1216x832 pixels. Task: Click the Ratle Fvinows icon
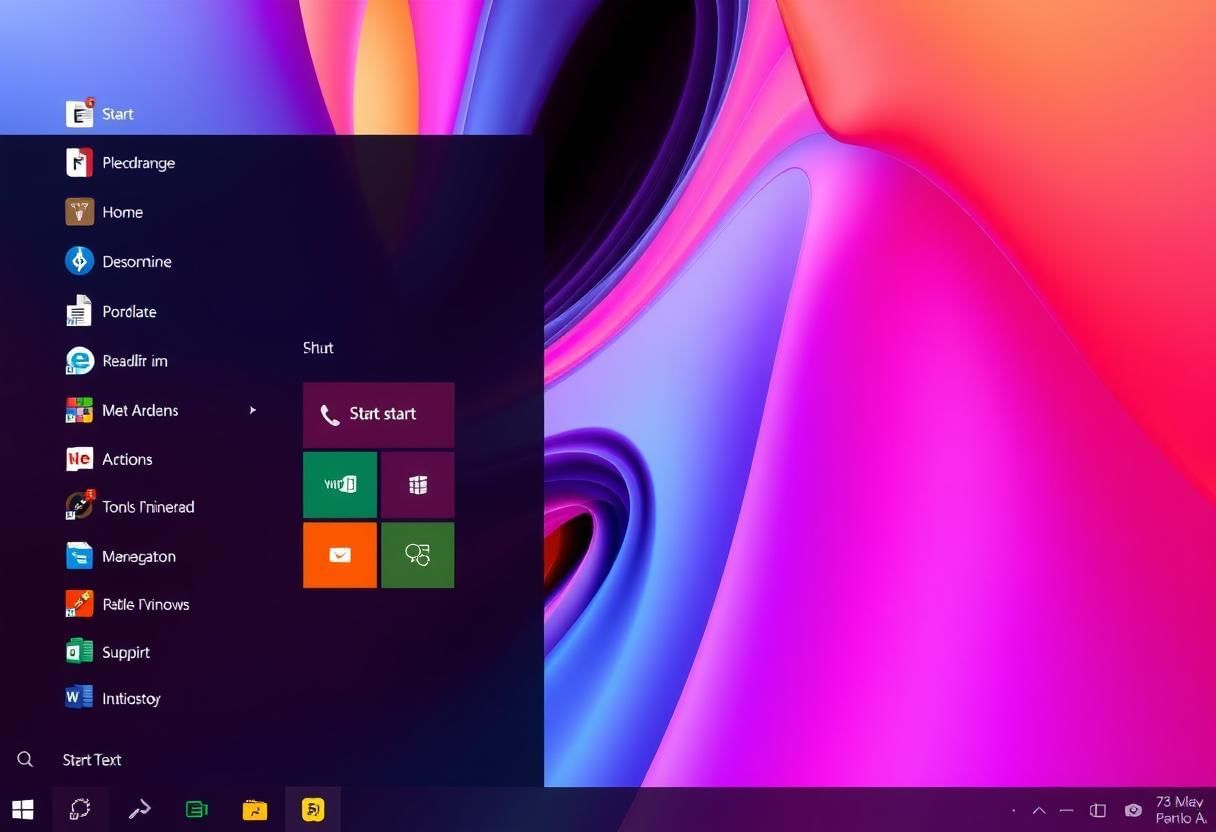79,604
